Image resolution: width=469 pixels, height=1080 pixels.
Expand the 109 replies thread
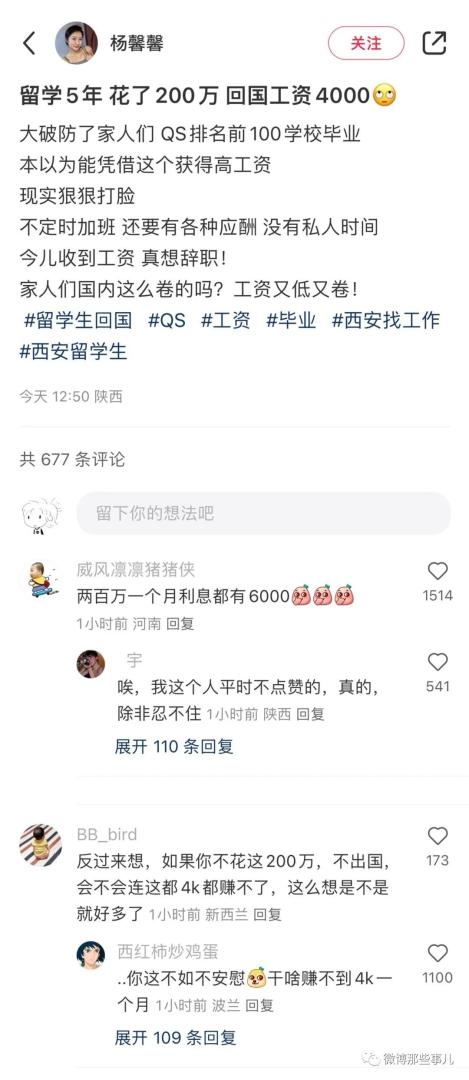click(x=175, y=1037)
